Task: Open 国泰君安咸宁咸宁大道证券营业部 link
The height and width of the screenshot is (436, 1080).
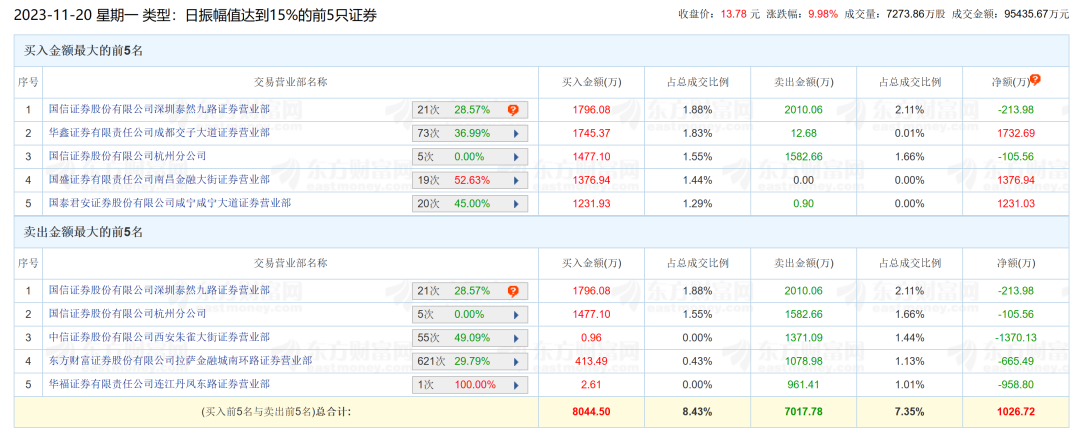Action: [170, 203]
